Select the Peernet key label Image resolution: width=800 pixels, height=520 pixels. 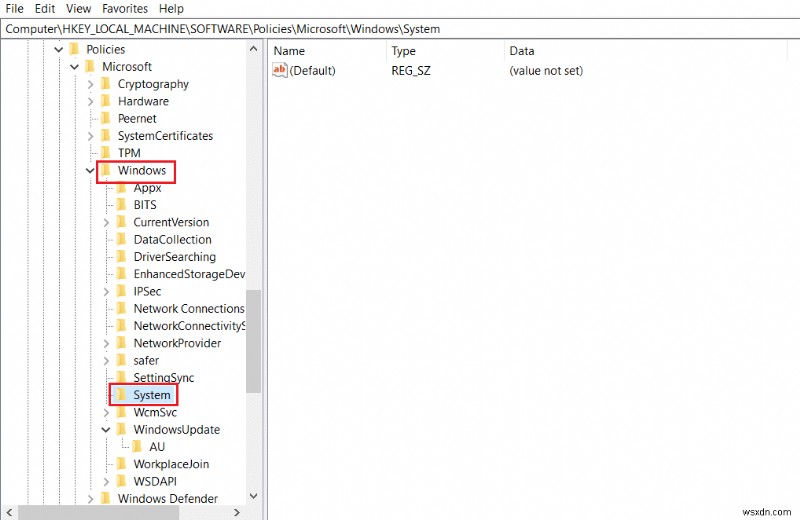coord(137,118)
